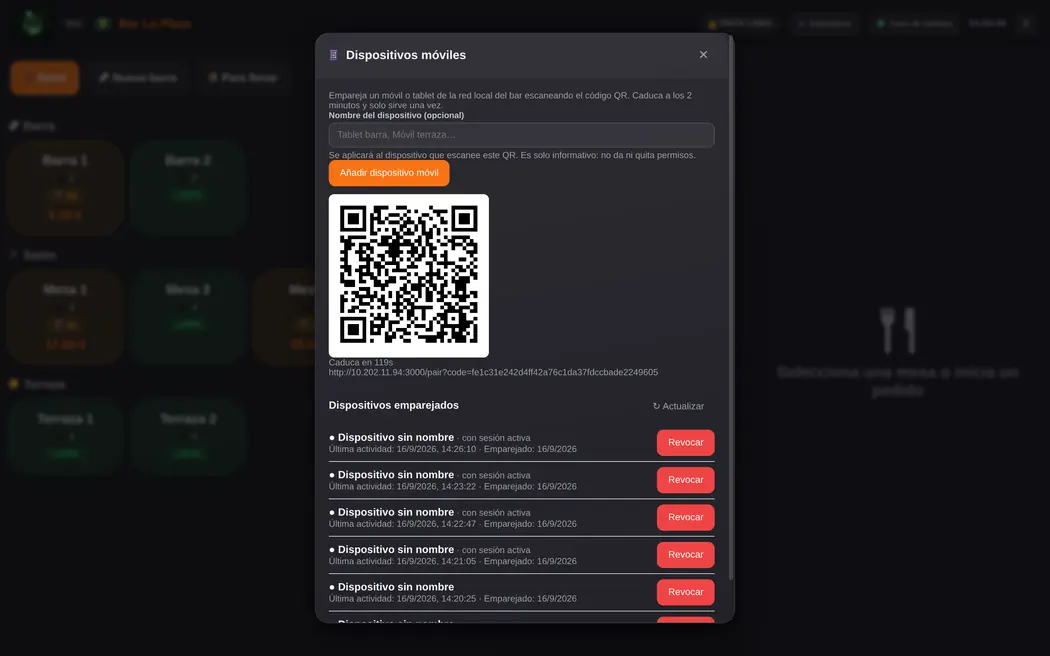Click the phone icon beside the dialog title
This screenshot has width=1050, height=656.
coord(333,55)
